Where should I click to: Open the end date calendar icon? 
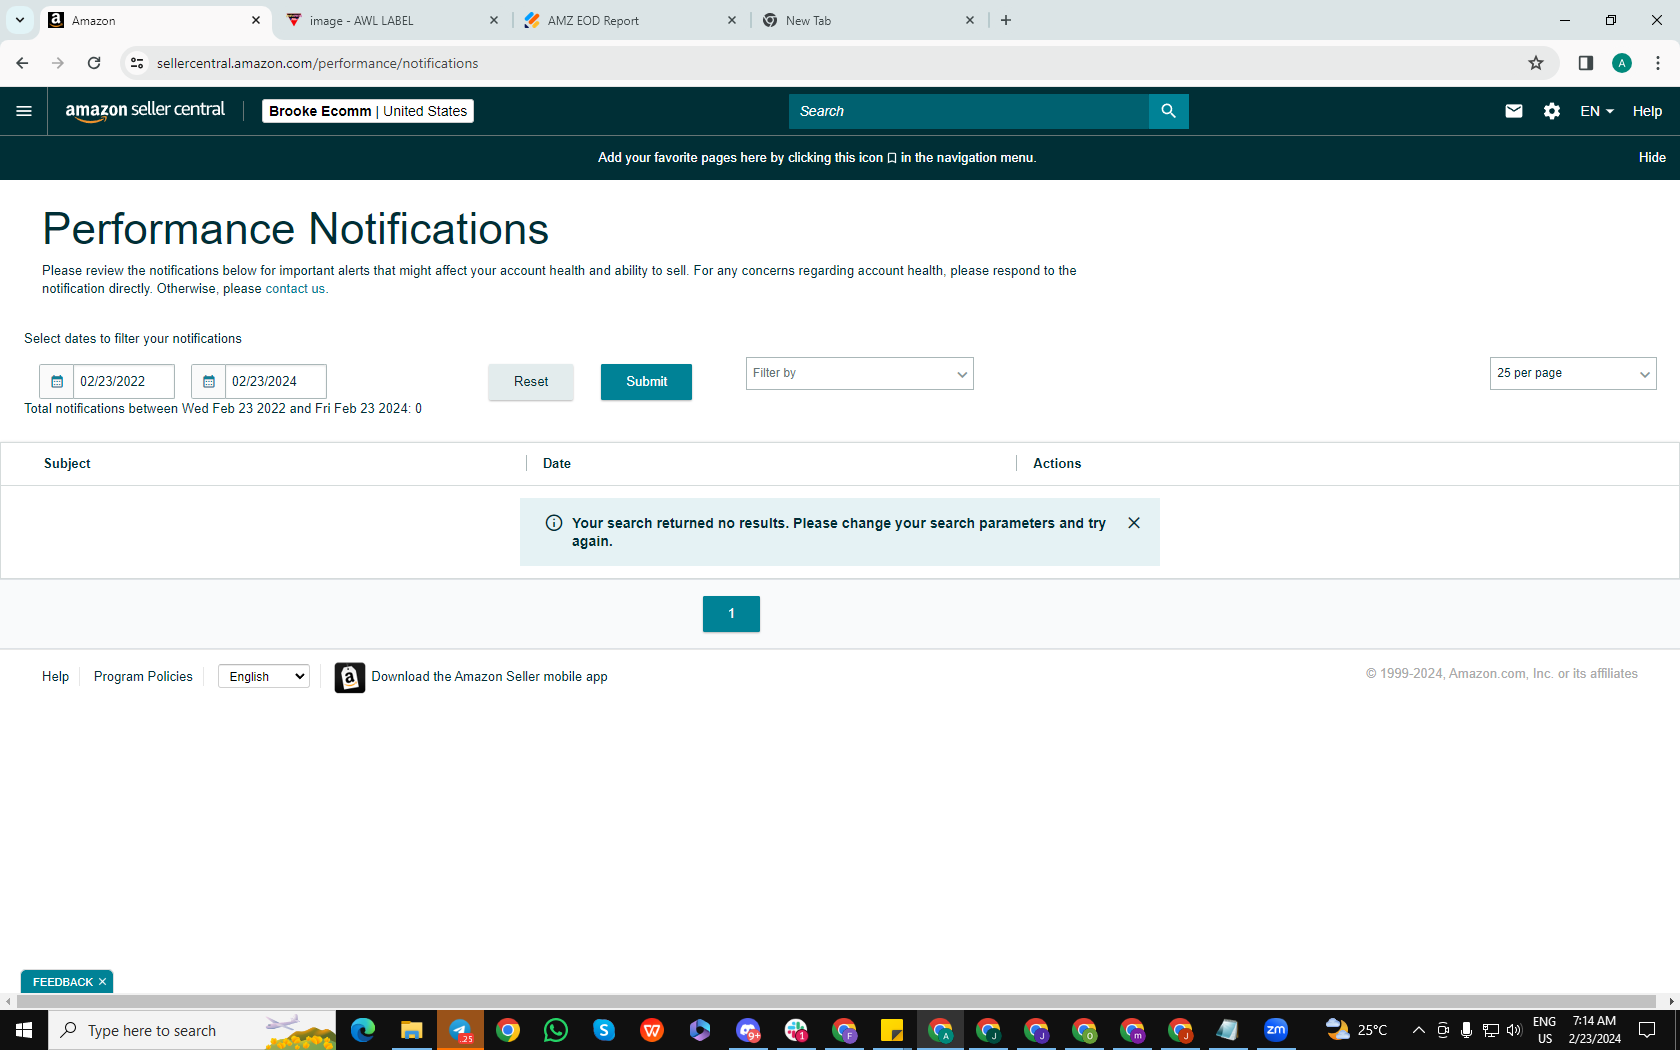coord(208,382)
